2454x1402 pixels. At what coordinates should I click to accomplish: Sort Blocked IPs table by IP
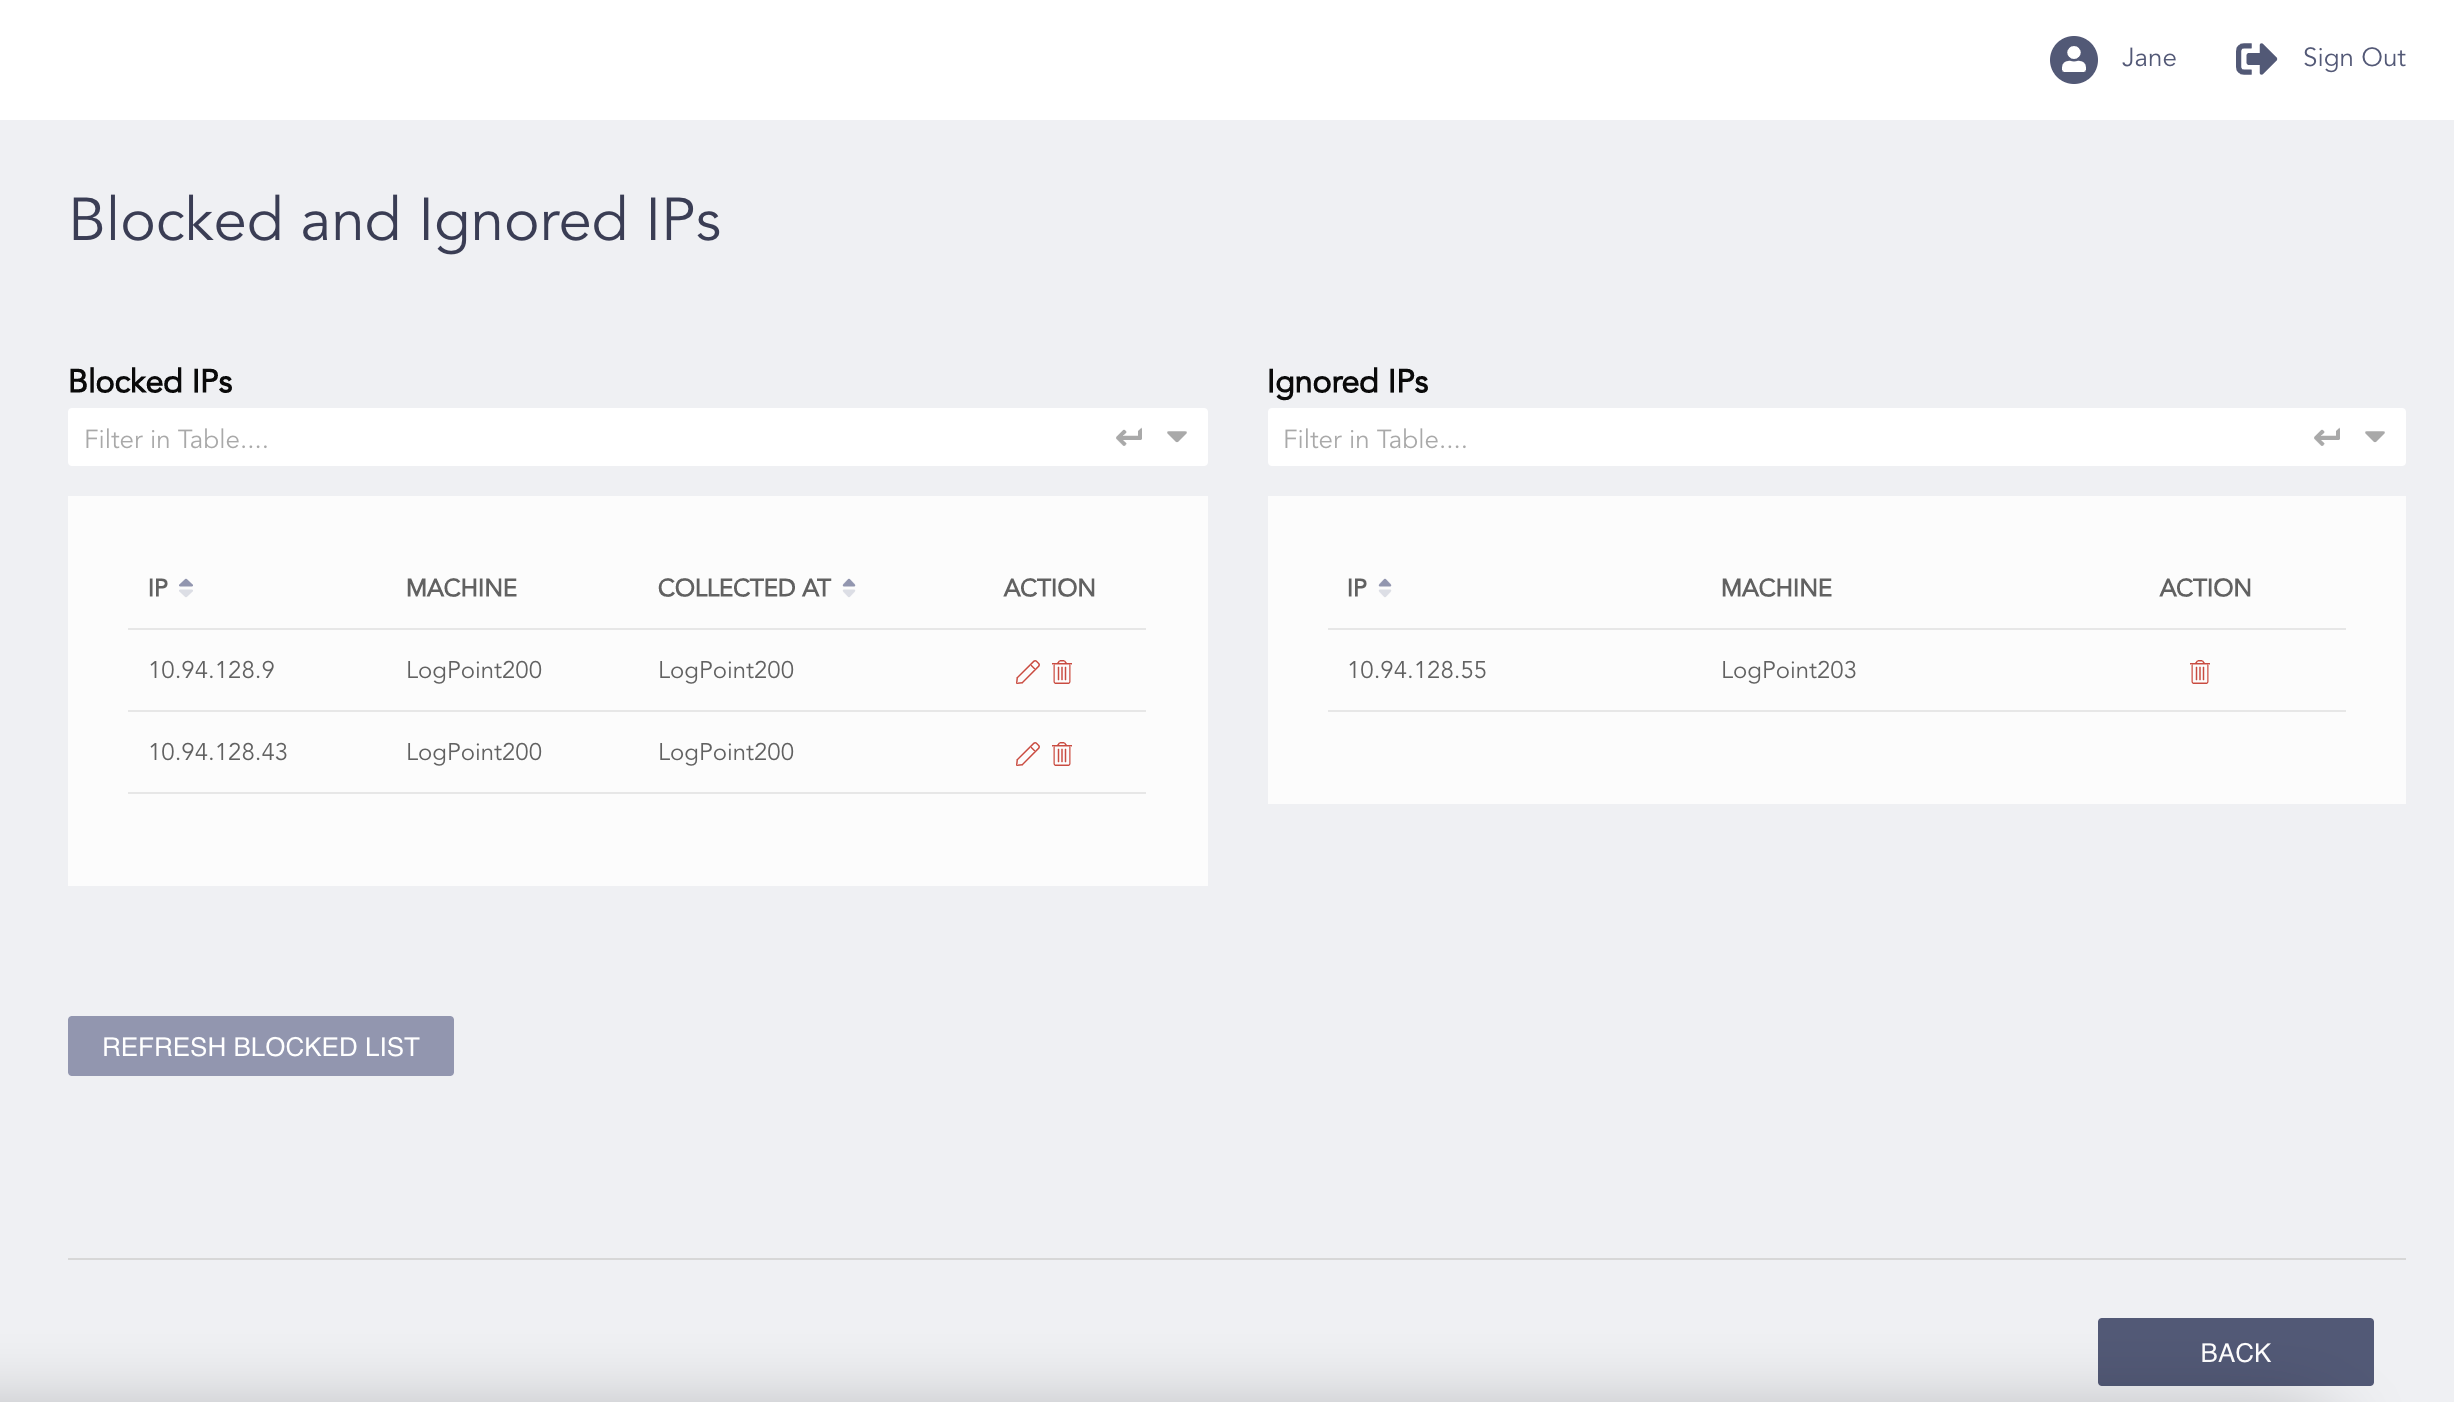coord(185,588)
